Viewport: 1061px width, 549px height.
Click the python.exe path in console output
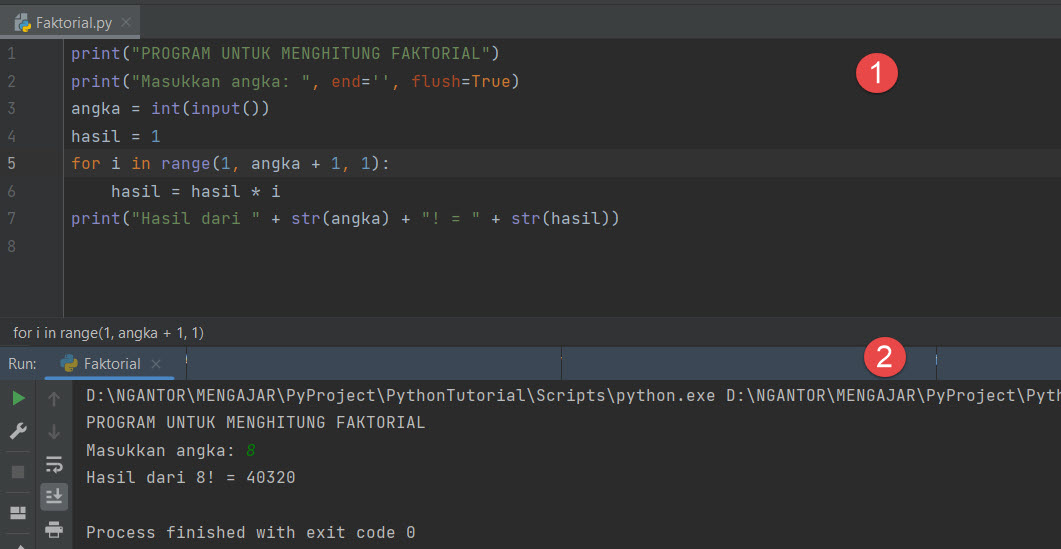(400, 396)
